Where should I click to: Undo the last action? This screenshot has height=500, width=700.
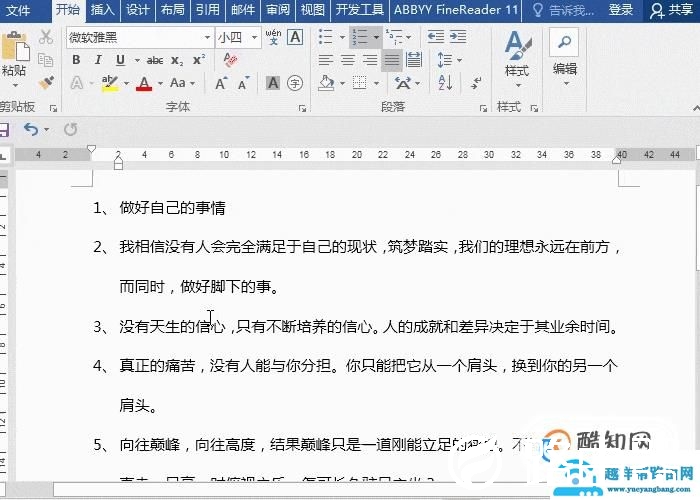31,129
